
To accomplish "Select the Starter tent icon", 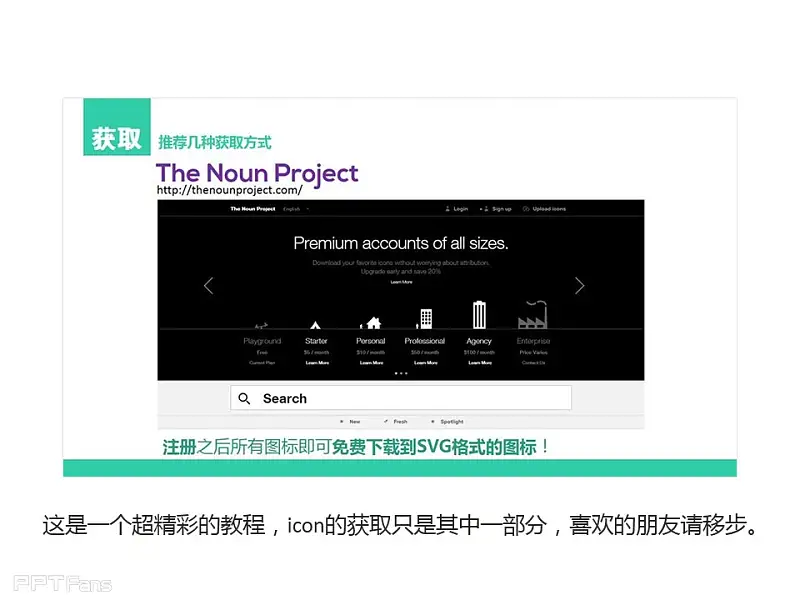I will coord(315,324).
